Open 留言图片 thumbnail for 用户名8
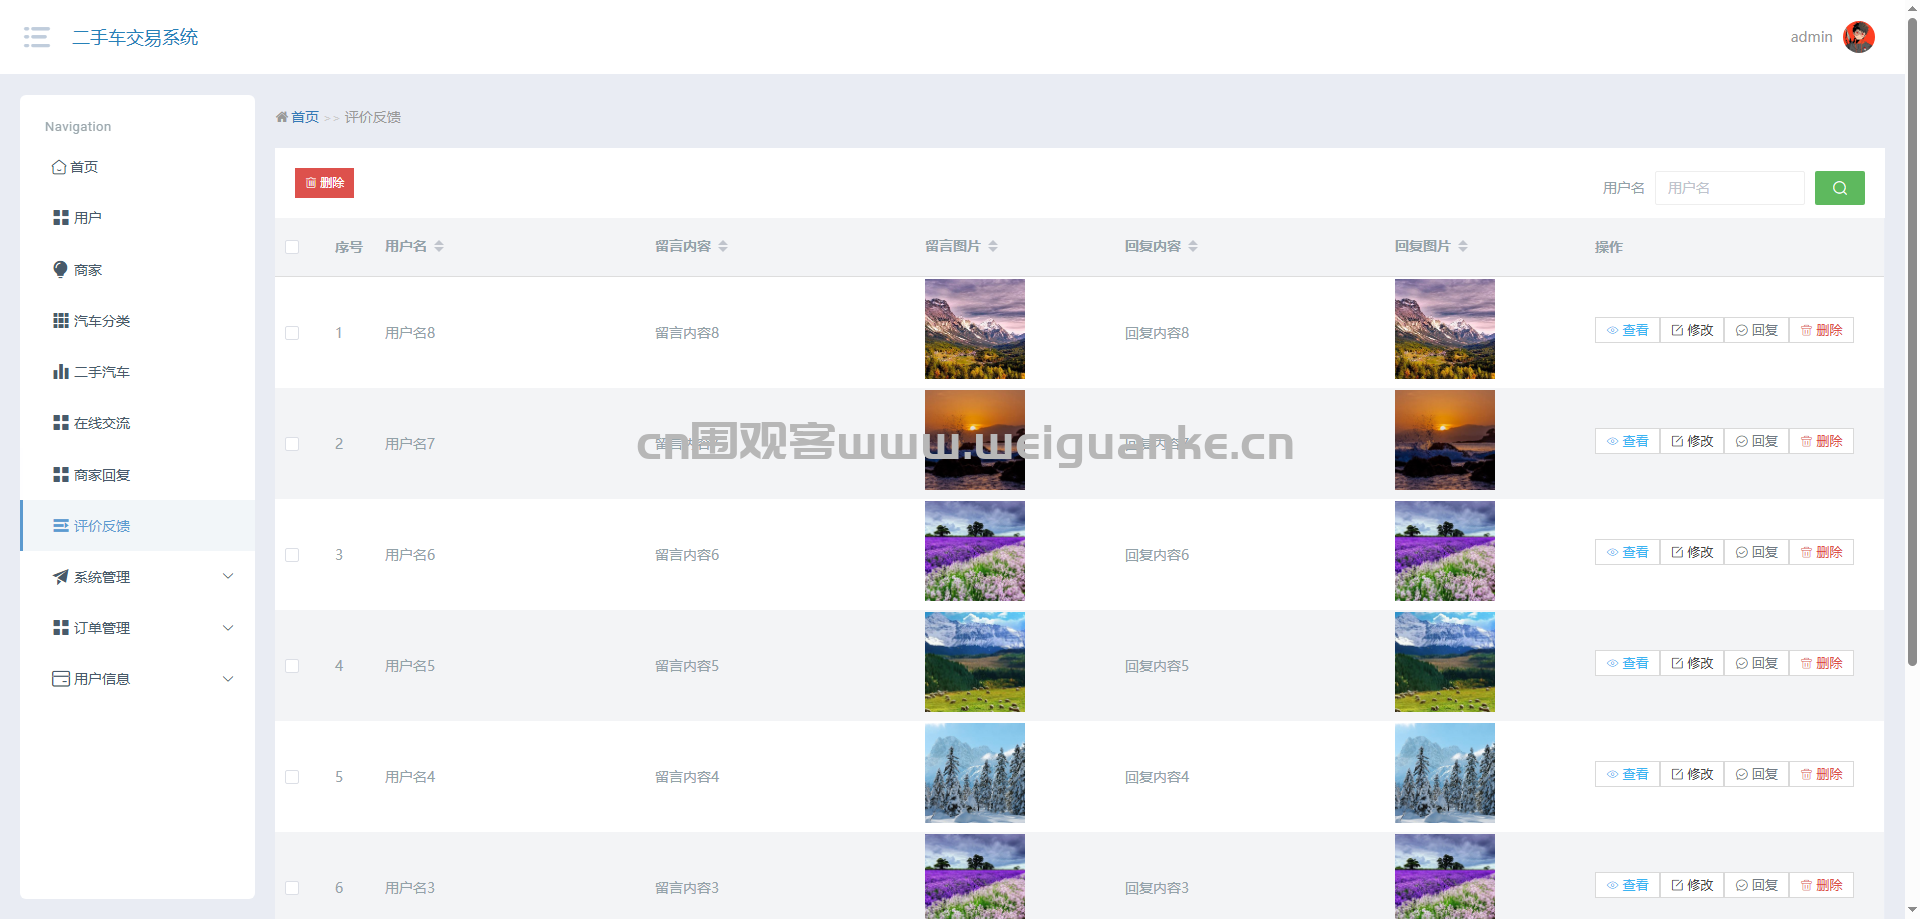The height and width of the screenshot is (919, 1920). pyautogui.click(x=975, y=329)
